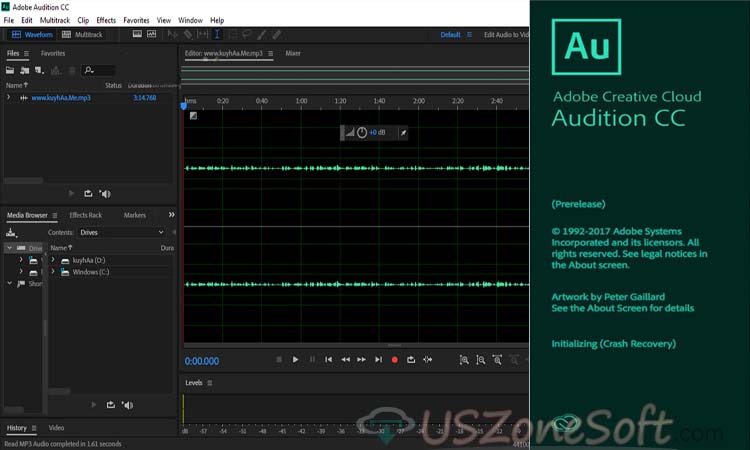
Task: Click HUD volume knob showing +0 dB
Action: pos(362,132)
